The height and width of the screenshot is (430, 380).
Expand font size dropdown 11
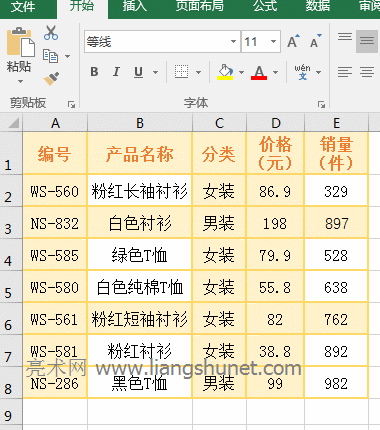[x=273, y=41]
